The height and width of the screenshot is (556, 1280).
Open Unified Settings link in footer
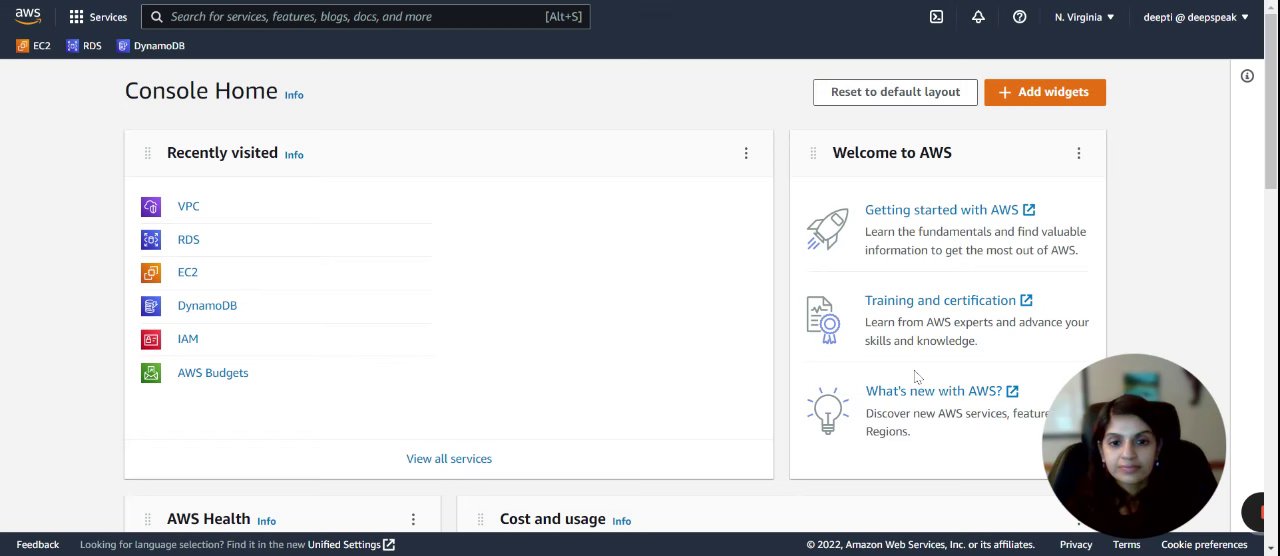(351, 545)
